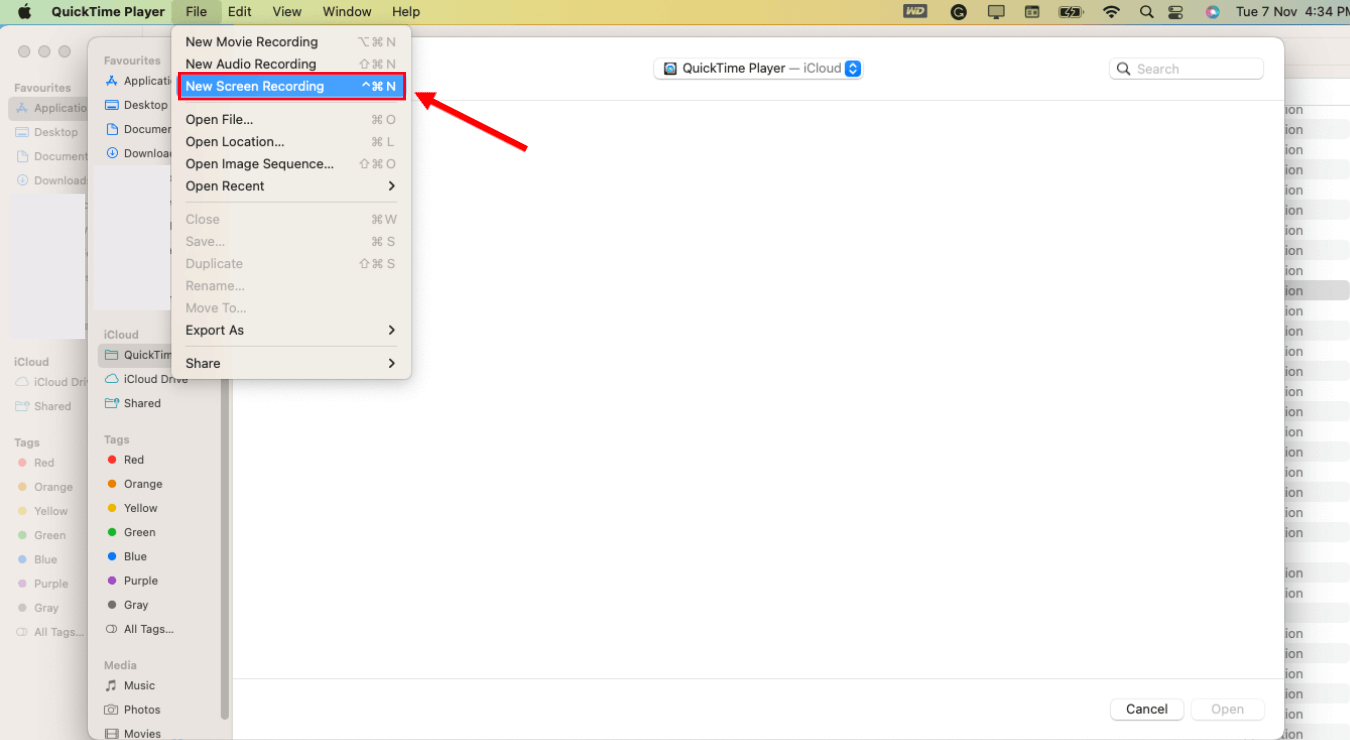Image resolution: width=1350 pixels, height=740 pixels.
Task: Open the Edit menu in menu bar
Action: (x=239, y=12)
